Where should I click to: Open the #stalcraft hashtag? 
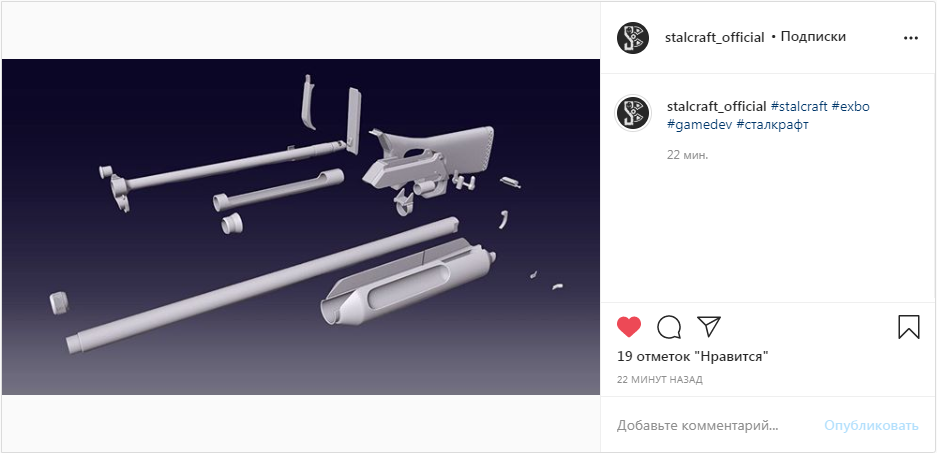[799, 106]
